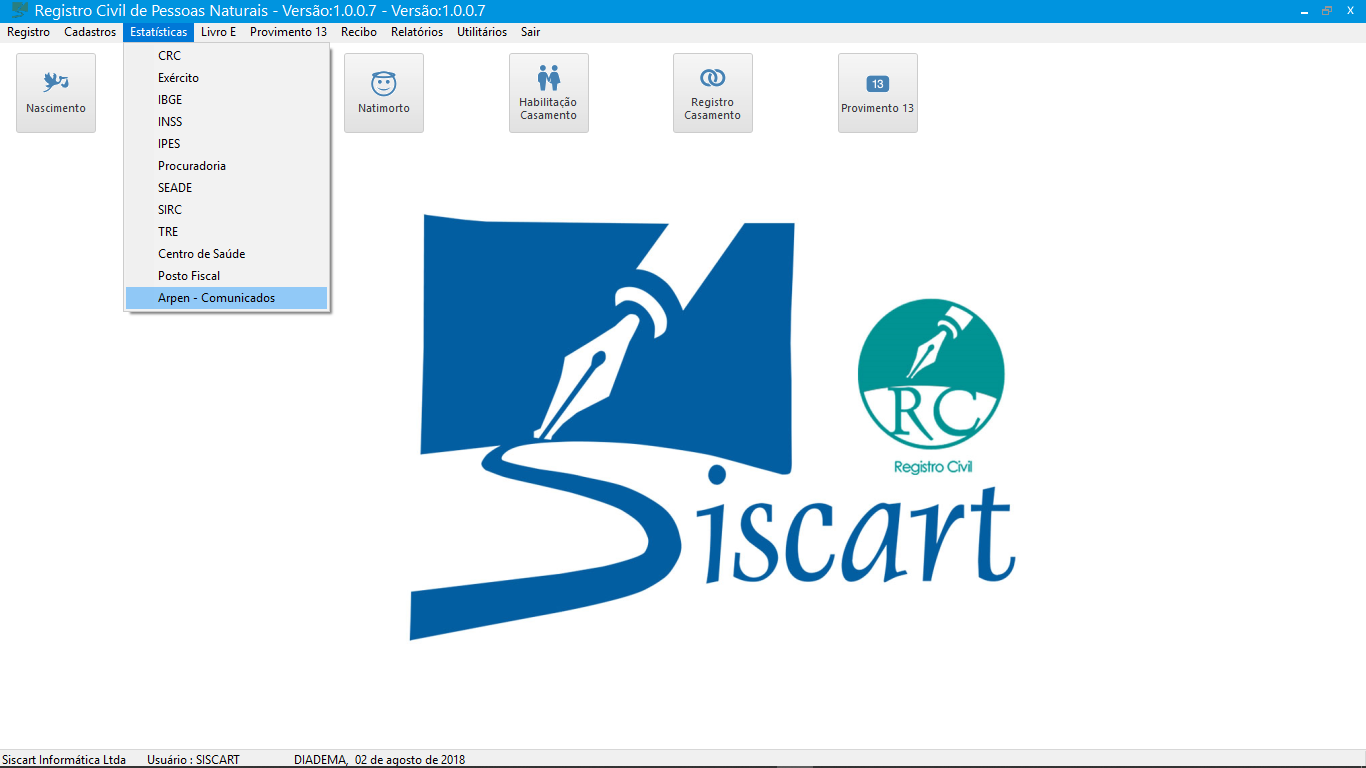Open the Provimento 13 menu bar item
The height and width of the screenshot is (768, 1366).
(x=288, y=32)
